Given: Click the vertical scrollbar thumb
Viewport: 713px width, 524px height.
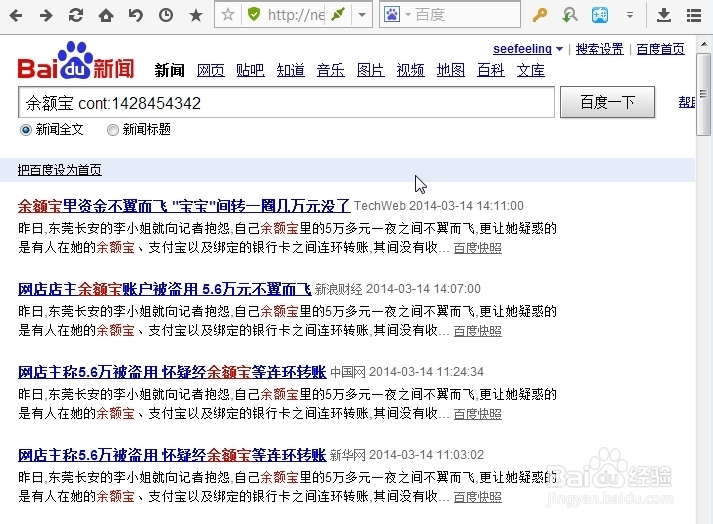Looking at the screenshot, I should pyautogui.click(x=703, y=94).
